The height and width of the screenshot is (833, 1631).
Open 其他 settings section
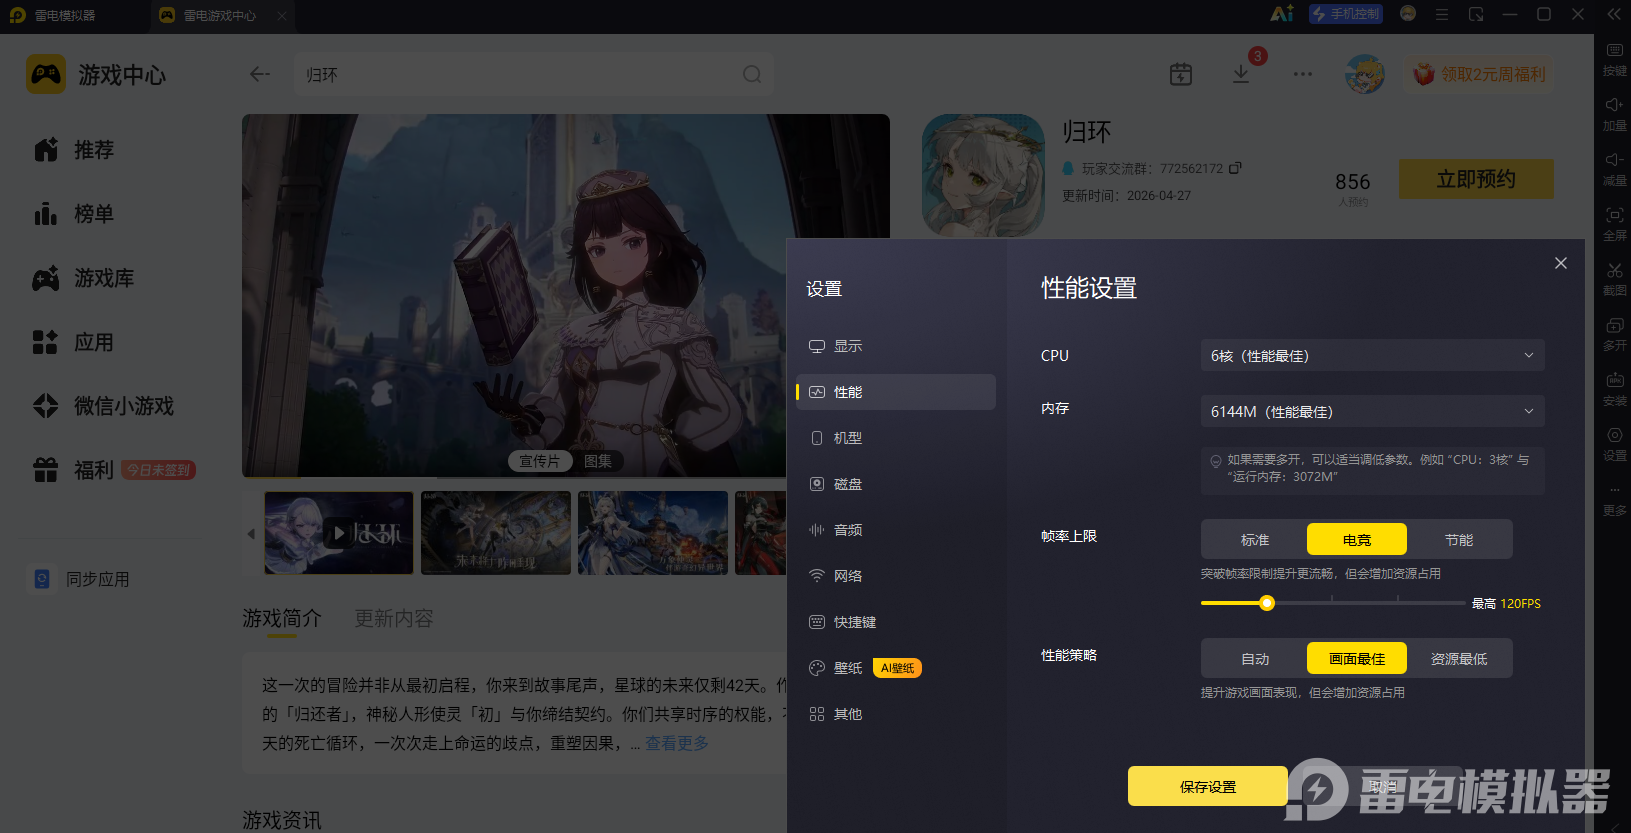896,714
